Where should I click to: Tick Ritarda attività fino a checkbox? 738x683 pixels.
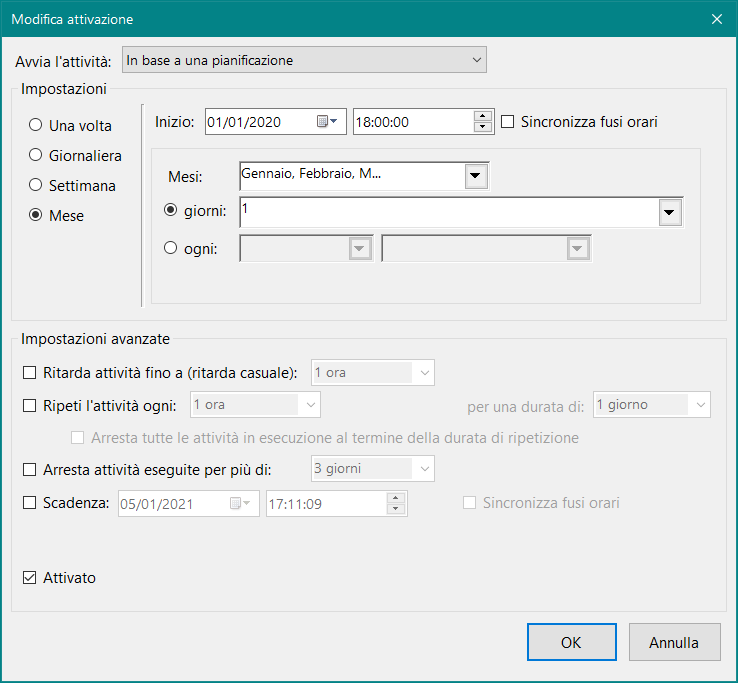[30, 373]
